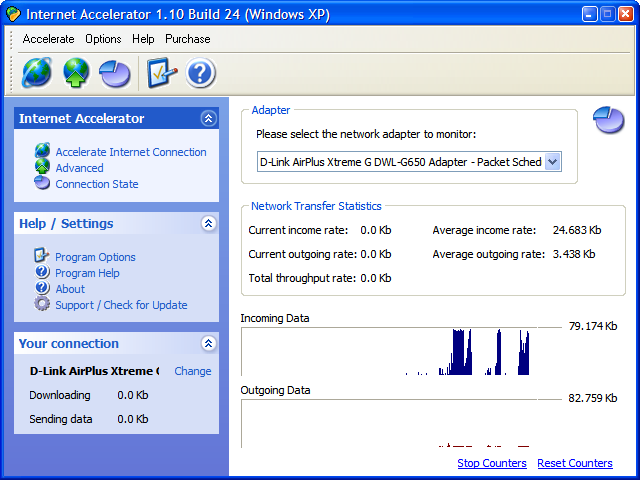This screenshot has height=480, width=640.
Task: Click the blue question mark Help toolbar icon
Action: [200, 73]
